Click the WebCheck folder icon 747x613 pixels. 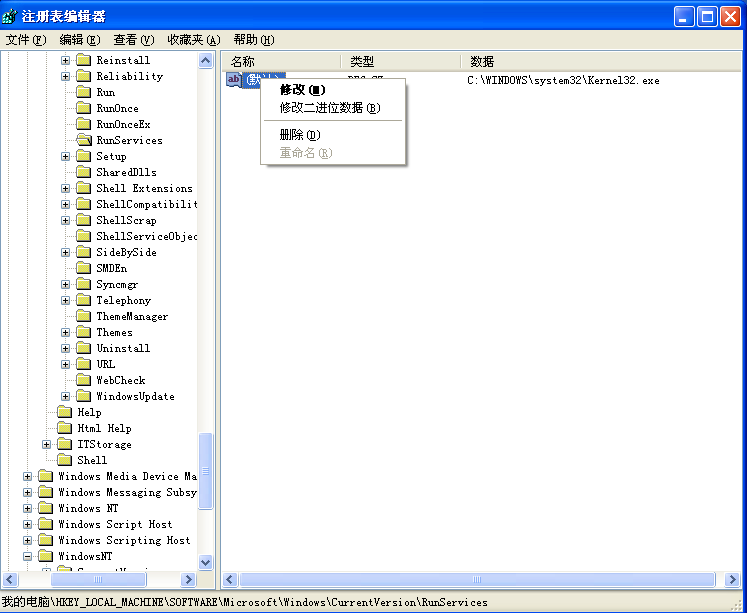83,380
